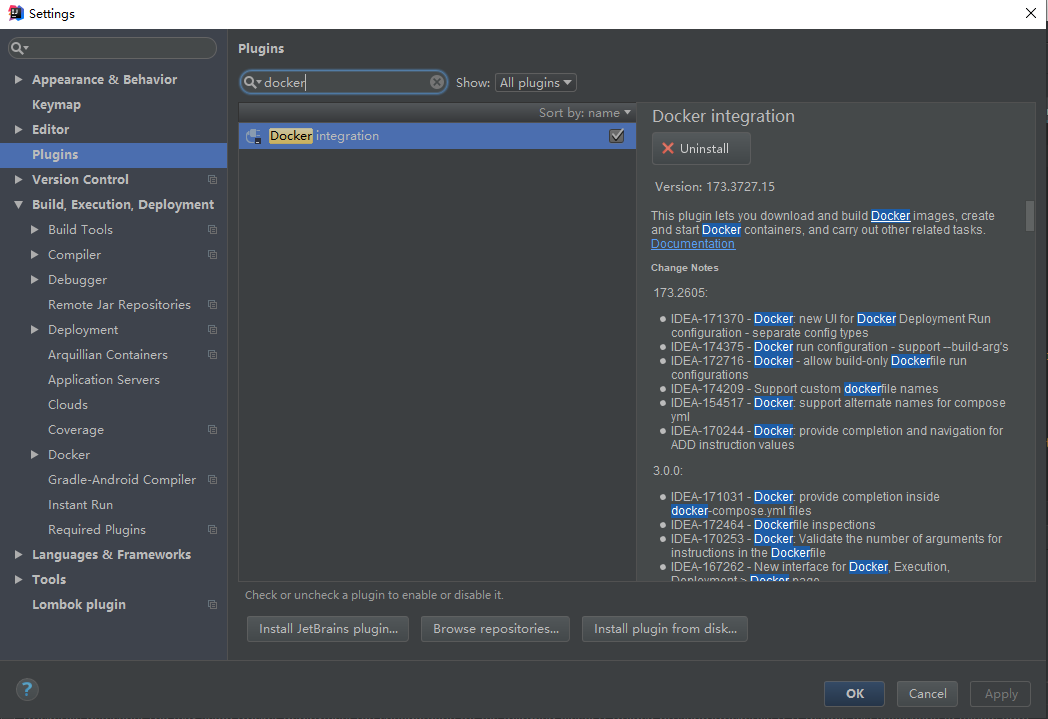1048x719 pixels.
Task: Expand the Appearance & Behavior tree node
Action: pyautogui.click(x=21, y=79)
